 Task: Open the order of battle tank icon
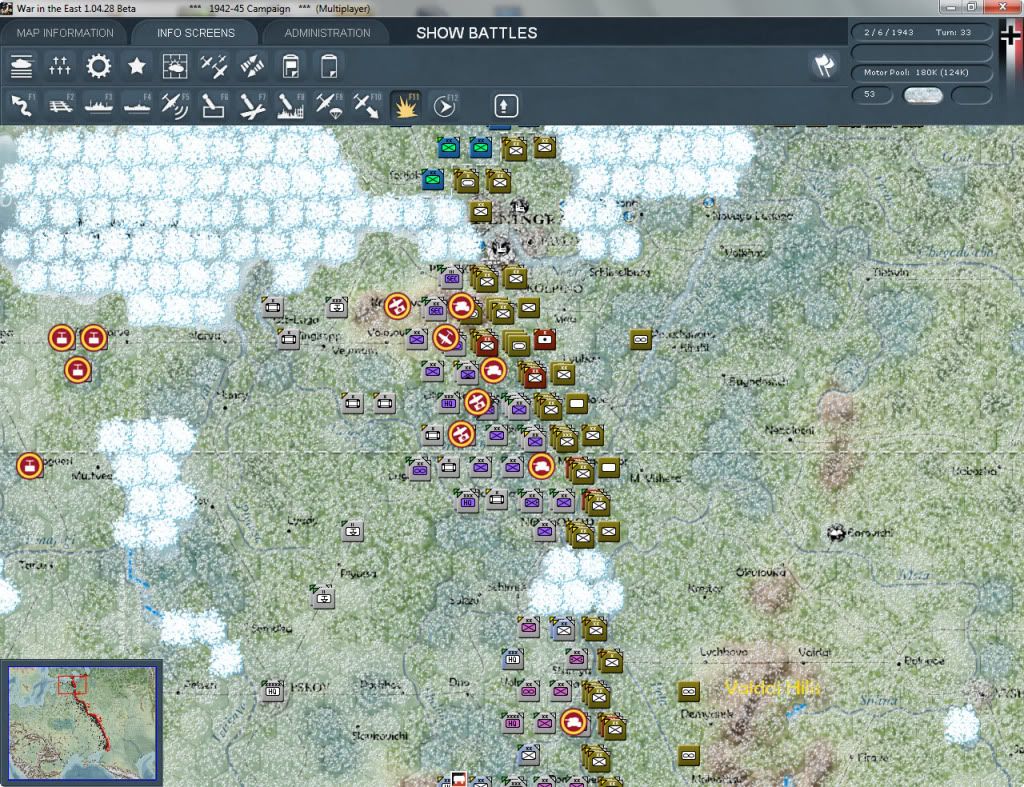coord(22,67)
